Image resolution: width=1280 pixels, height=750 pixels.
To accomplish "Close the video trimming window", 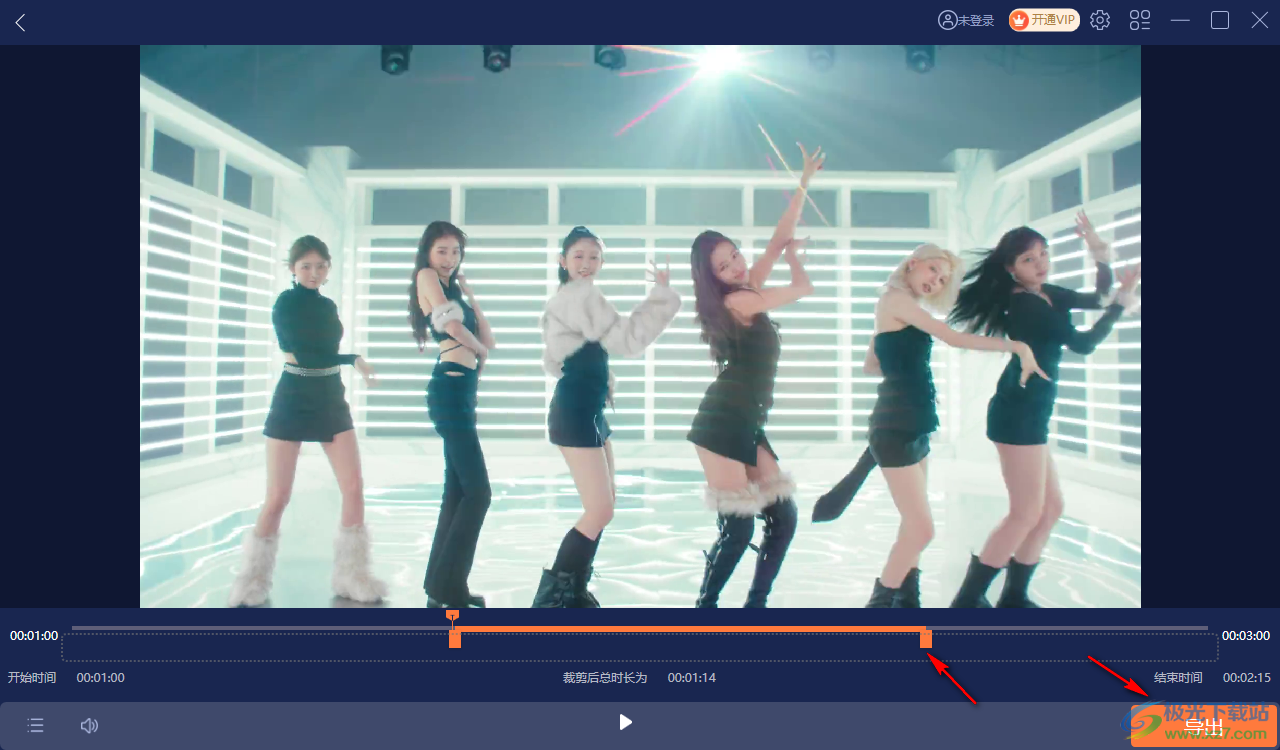I will (1259, 20).
